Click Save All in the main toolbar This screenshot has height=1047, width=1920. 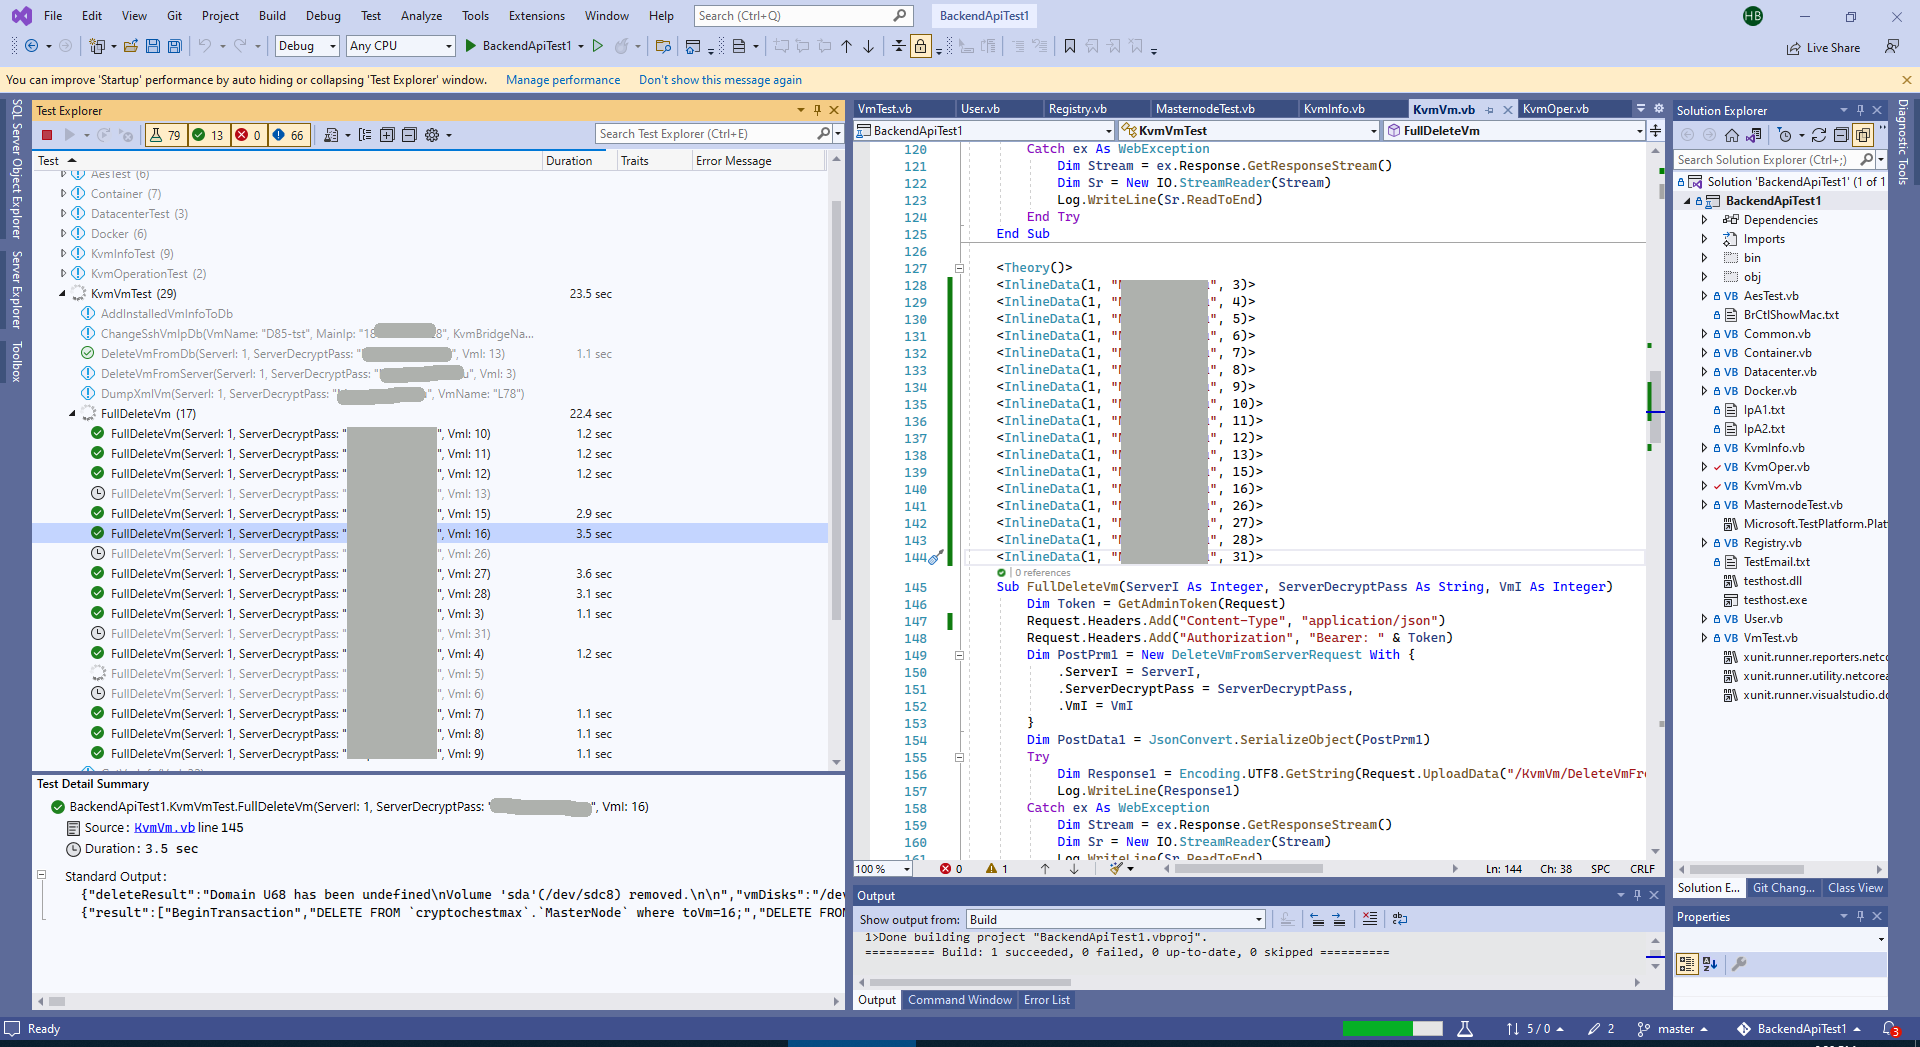(x=175, y=46)
